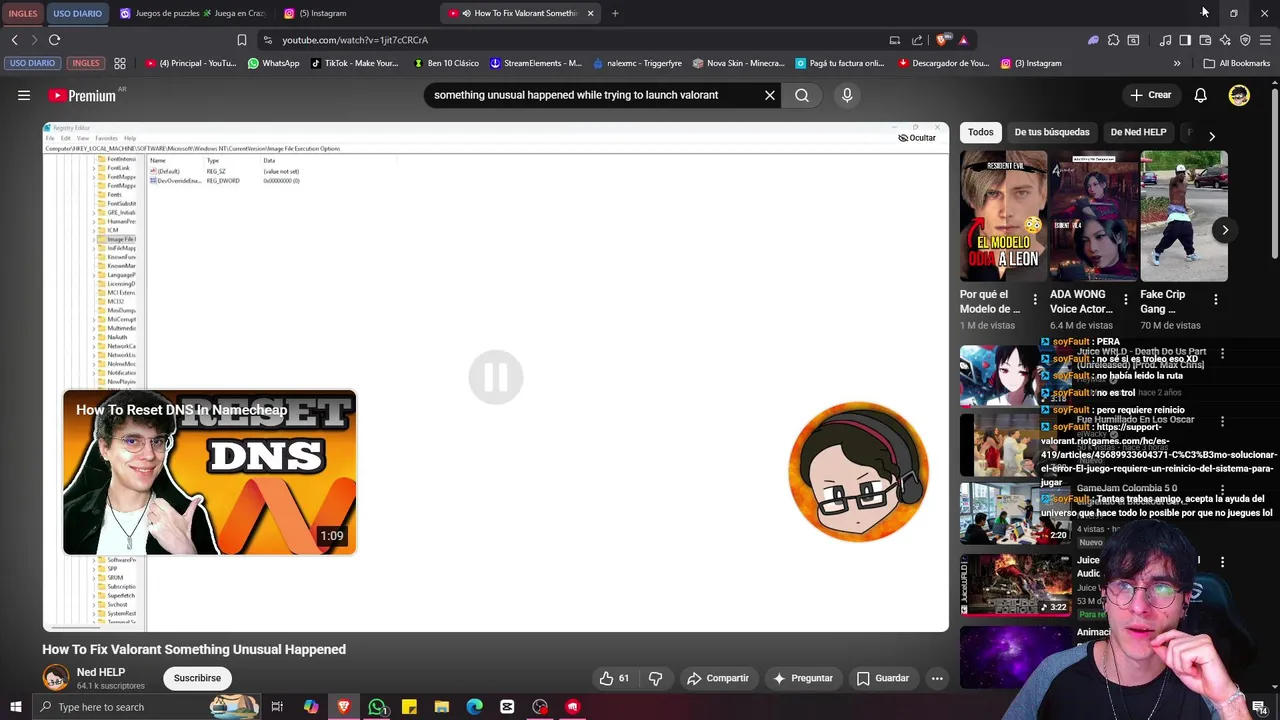
Task: Open media control music note icon
Action: pos(1165,40)
